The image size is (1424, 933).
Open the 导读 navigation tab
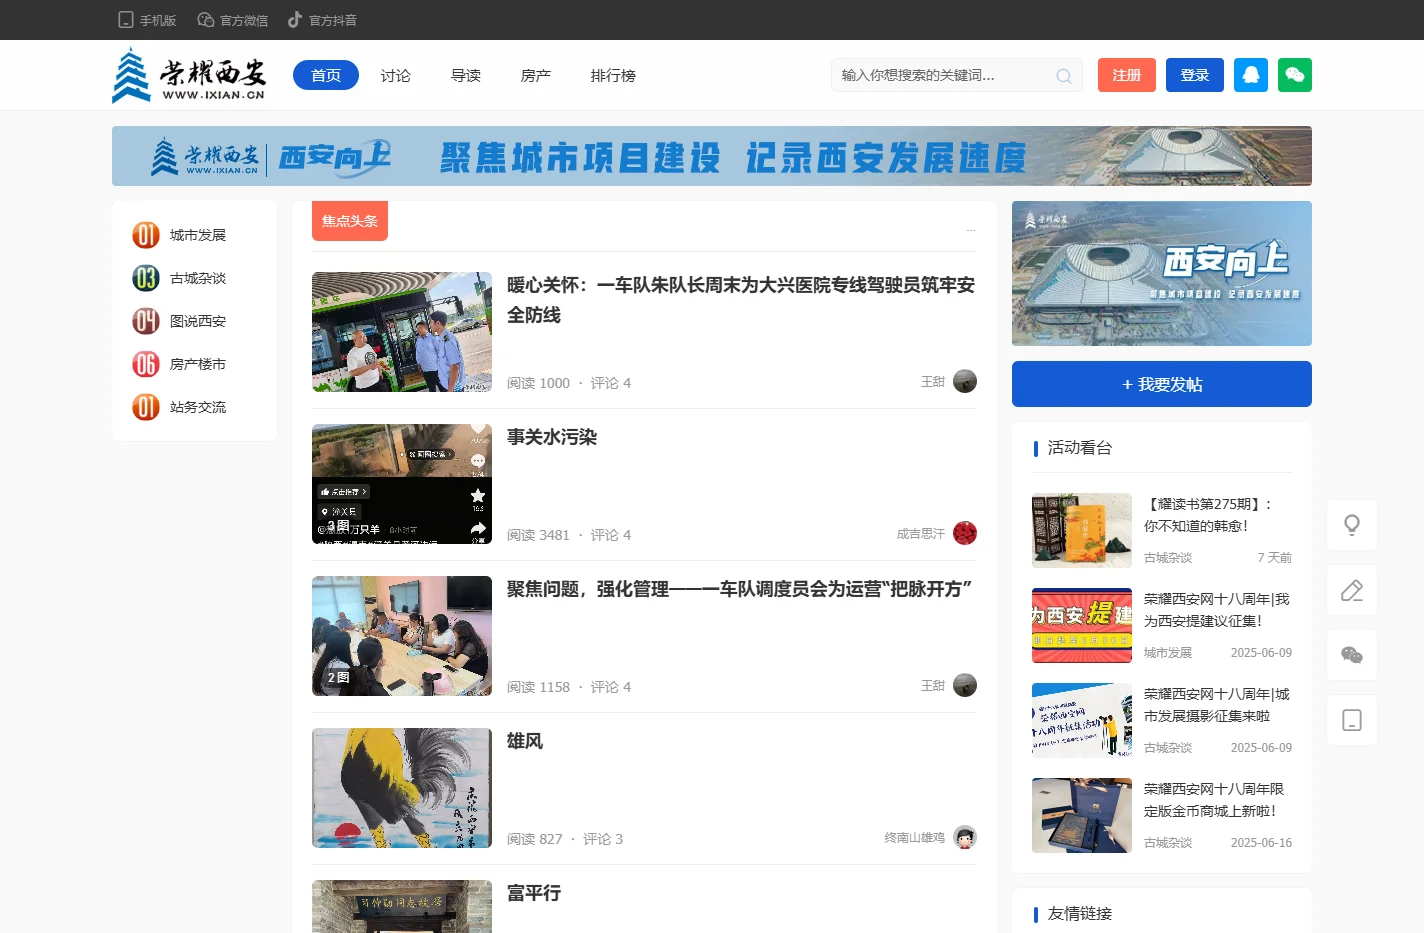466,75
